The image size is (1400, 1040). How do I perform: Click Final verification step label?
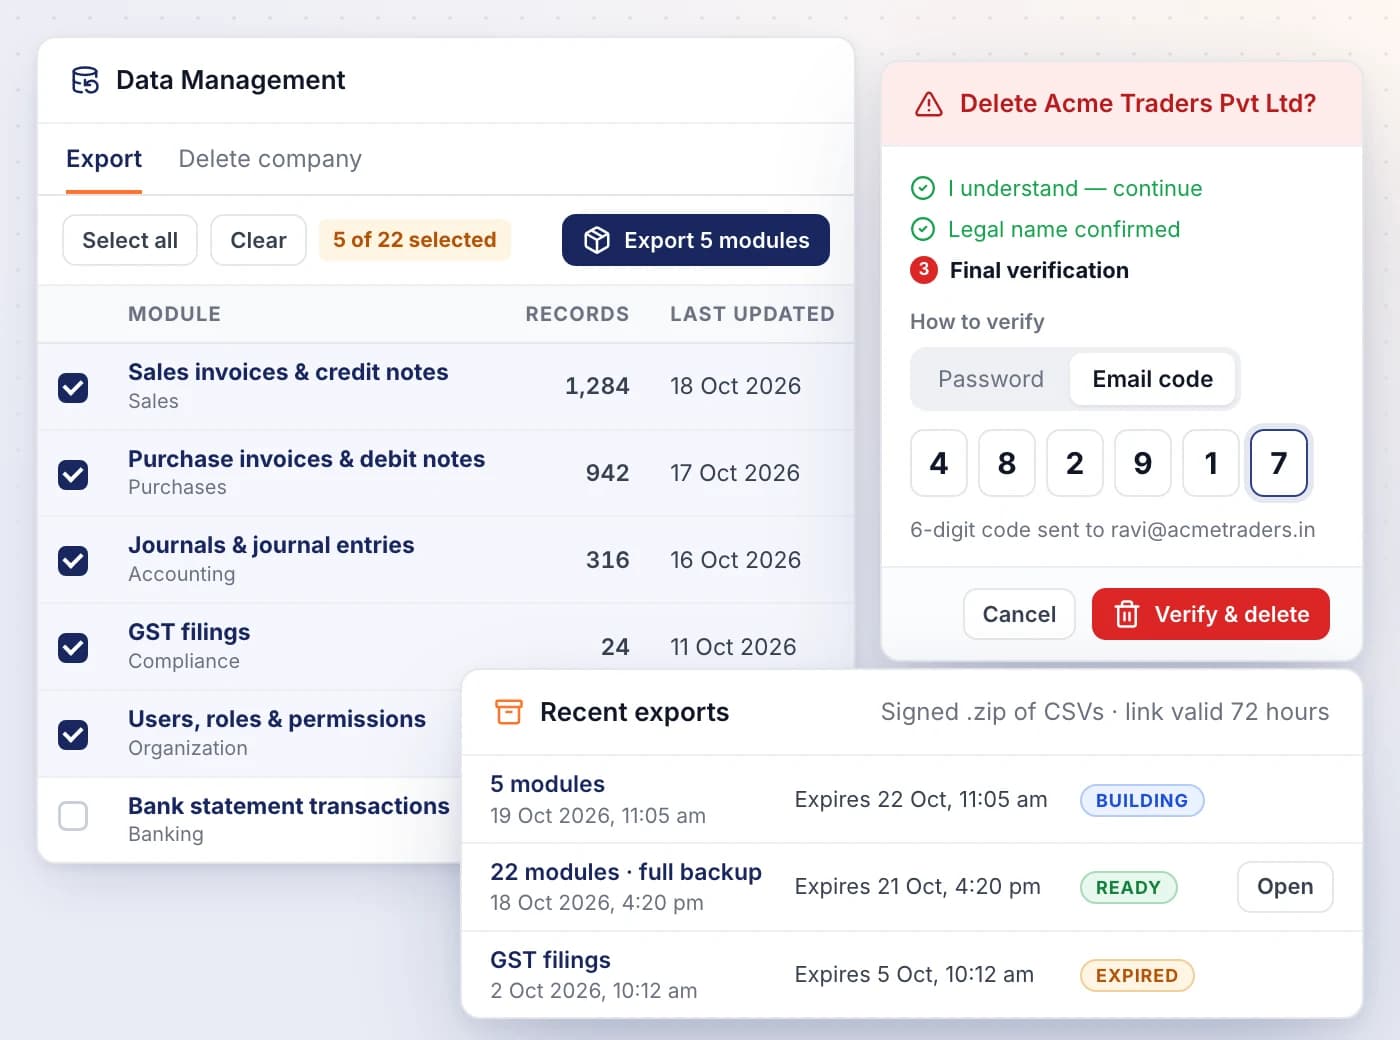[1039, 270]
